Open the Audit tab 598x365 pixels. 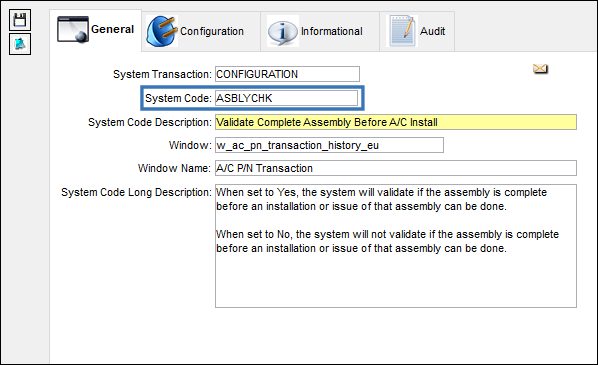(417, 31)
